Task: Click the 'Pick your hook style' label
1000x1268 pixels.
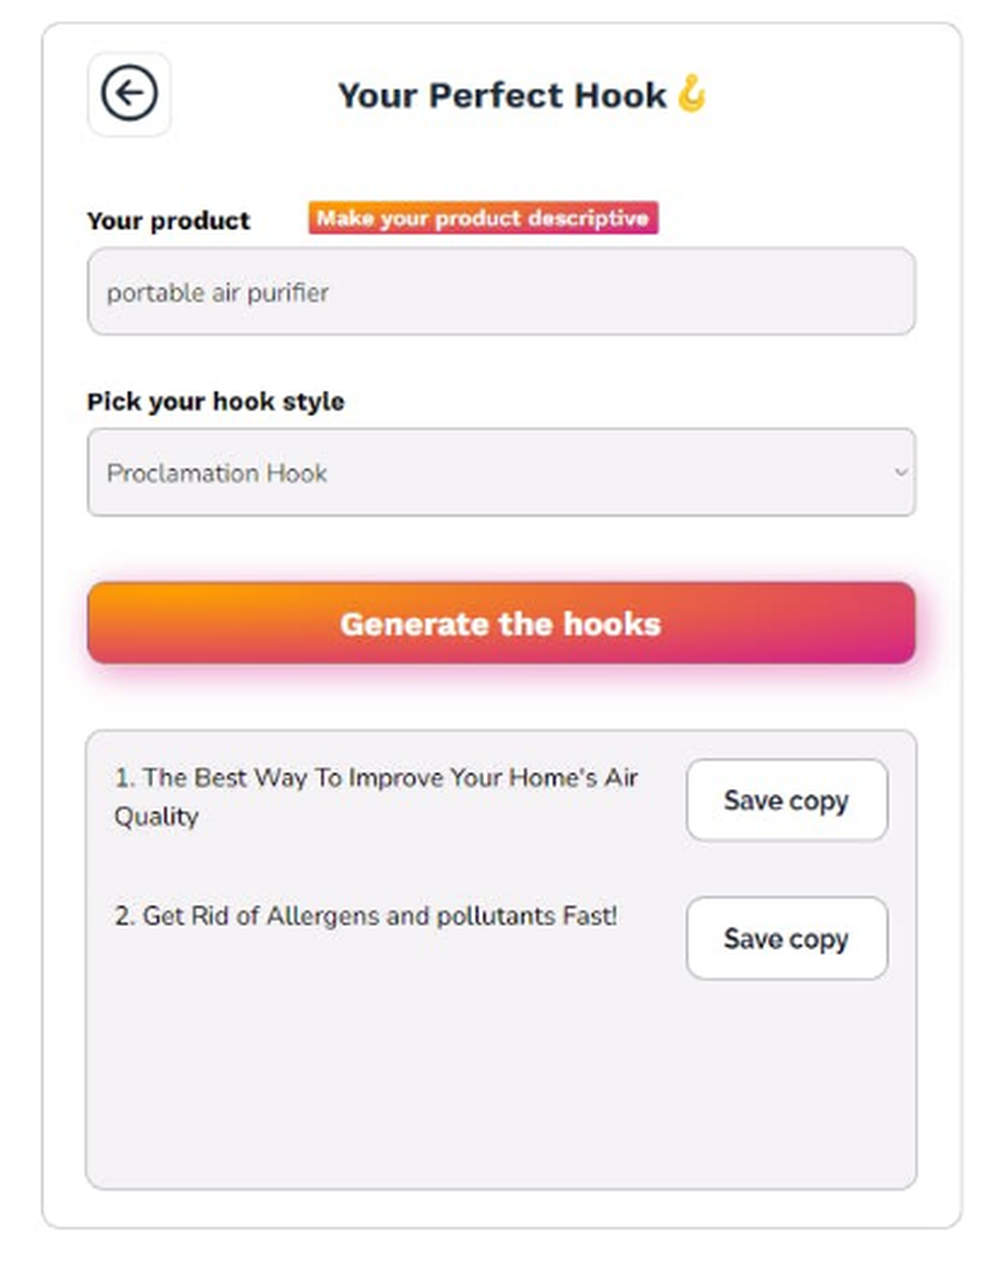Action: (216, 401)
